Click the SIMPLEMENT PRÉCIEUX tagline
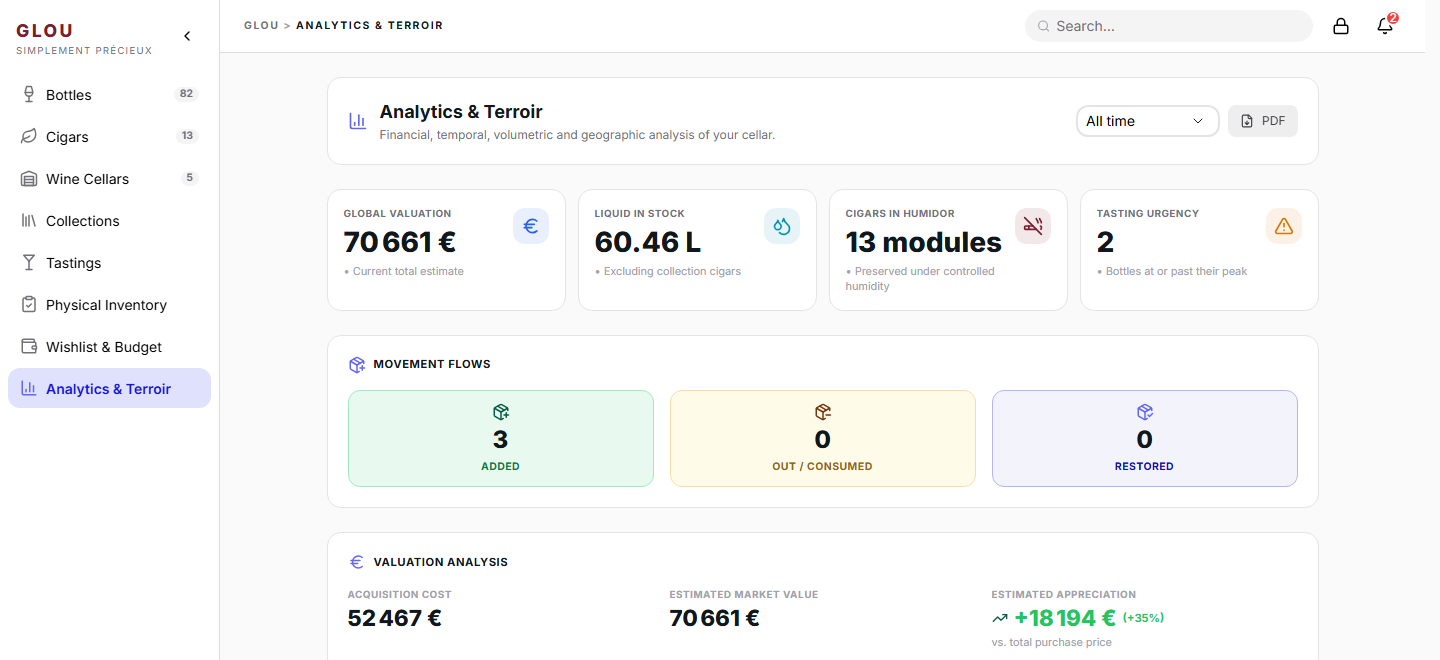 84,51
